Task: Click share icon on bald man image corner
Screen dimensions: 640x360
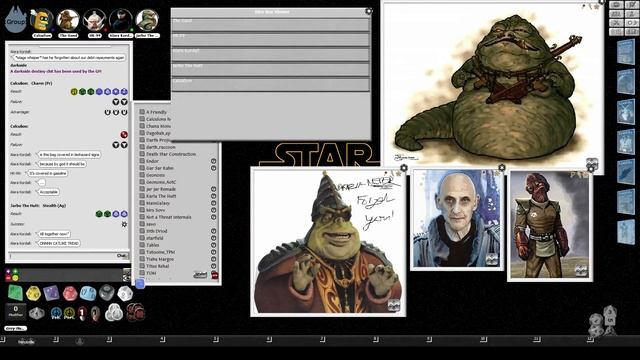Action: 492,259
